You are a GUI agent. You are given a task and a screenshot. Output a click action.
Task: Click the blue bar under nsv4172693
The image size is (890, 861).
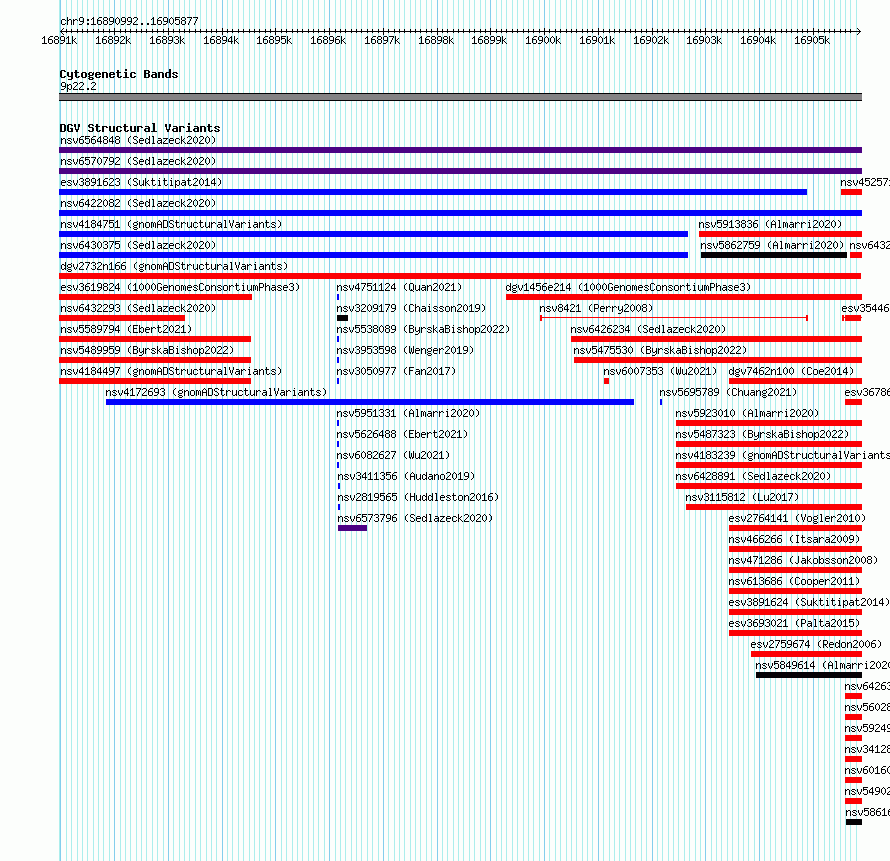point(370,402)
